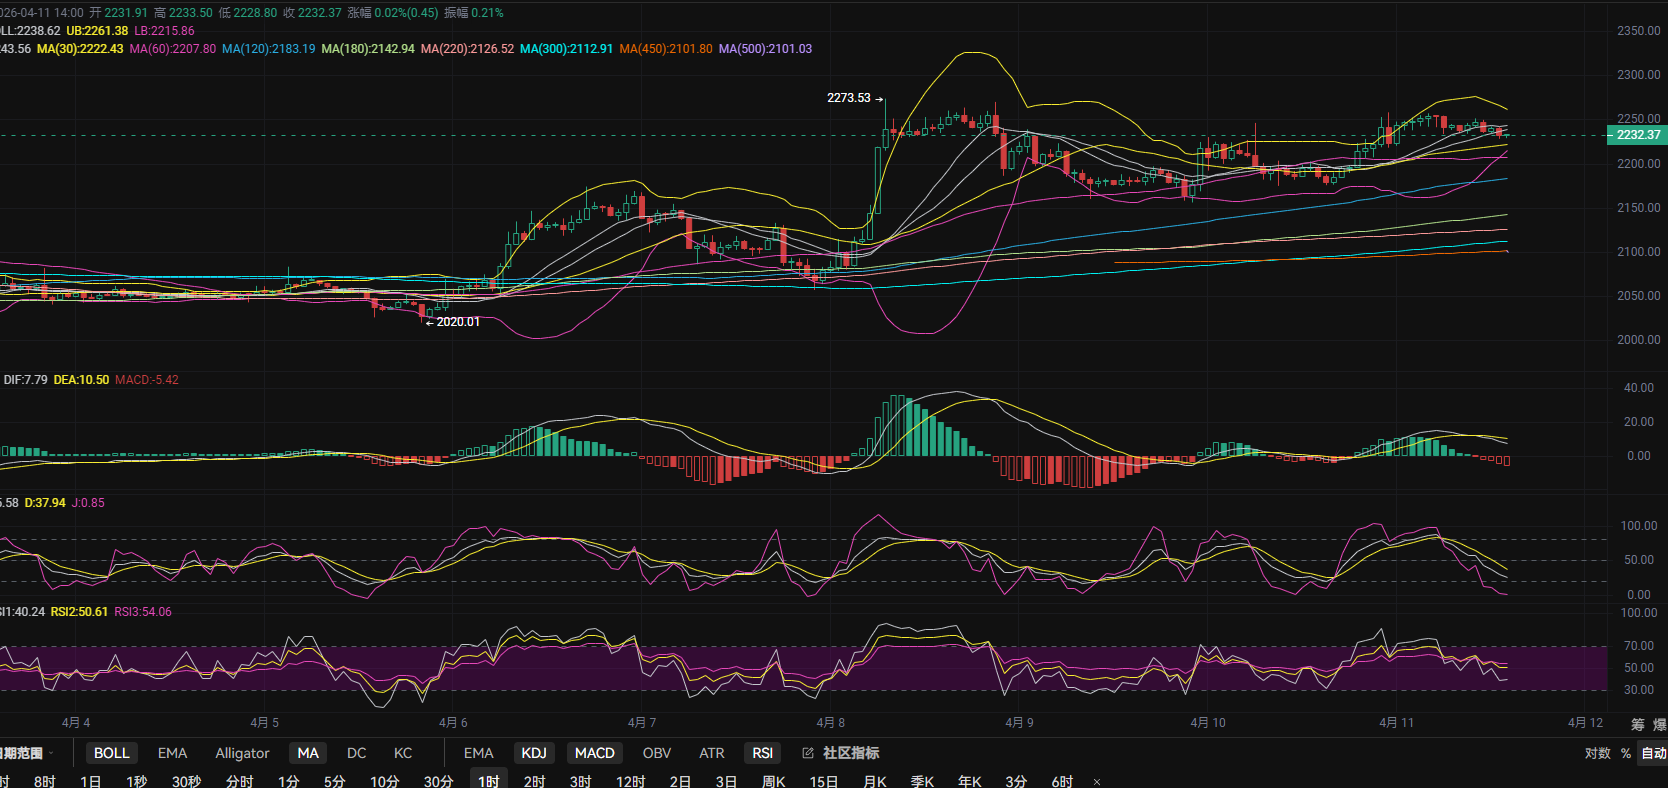Disable the MACD sub-indicator
This screenshot has width=1668, height=788.
(x=594, y=753)
